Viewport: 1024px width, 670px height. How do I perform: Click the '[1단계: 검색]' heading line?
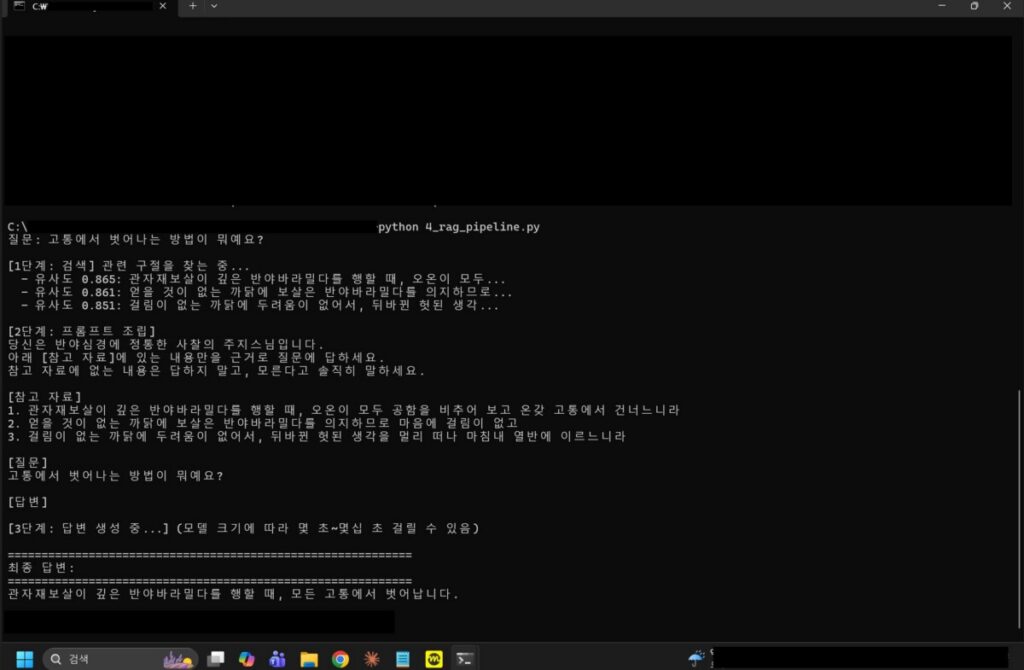point(129,266)
